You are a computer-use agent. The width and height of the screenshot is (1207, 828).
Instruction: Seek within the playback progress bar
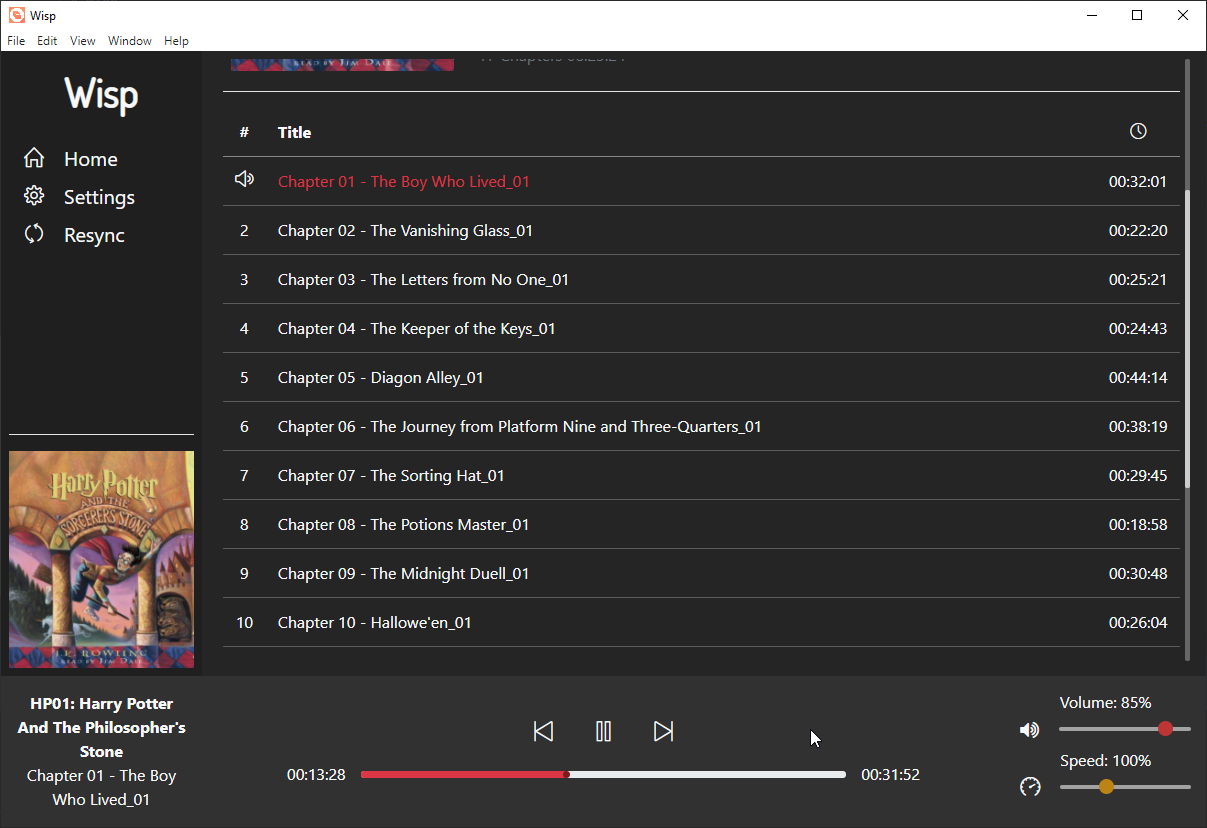(603, 774)
